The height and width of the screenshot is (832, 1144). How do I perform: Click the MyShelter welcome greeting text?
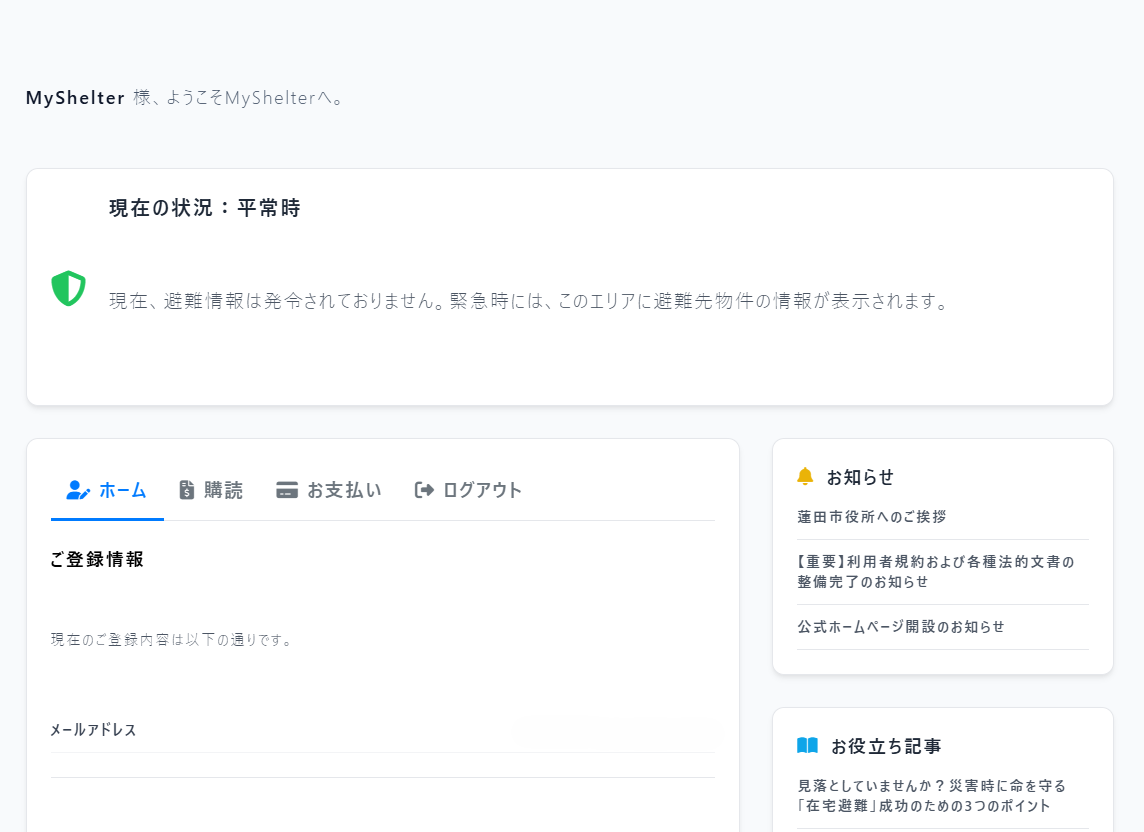point(185,98)
